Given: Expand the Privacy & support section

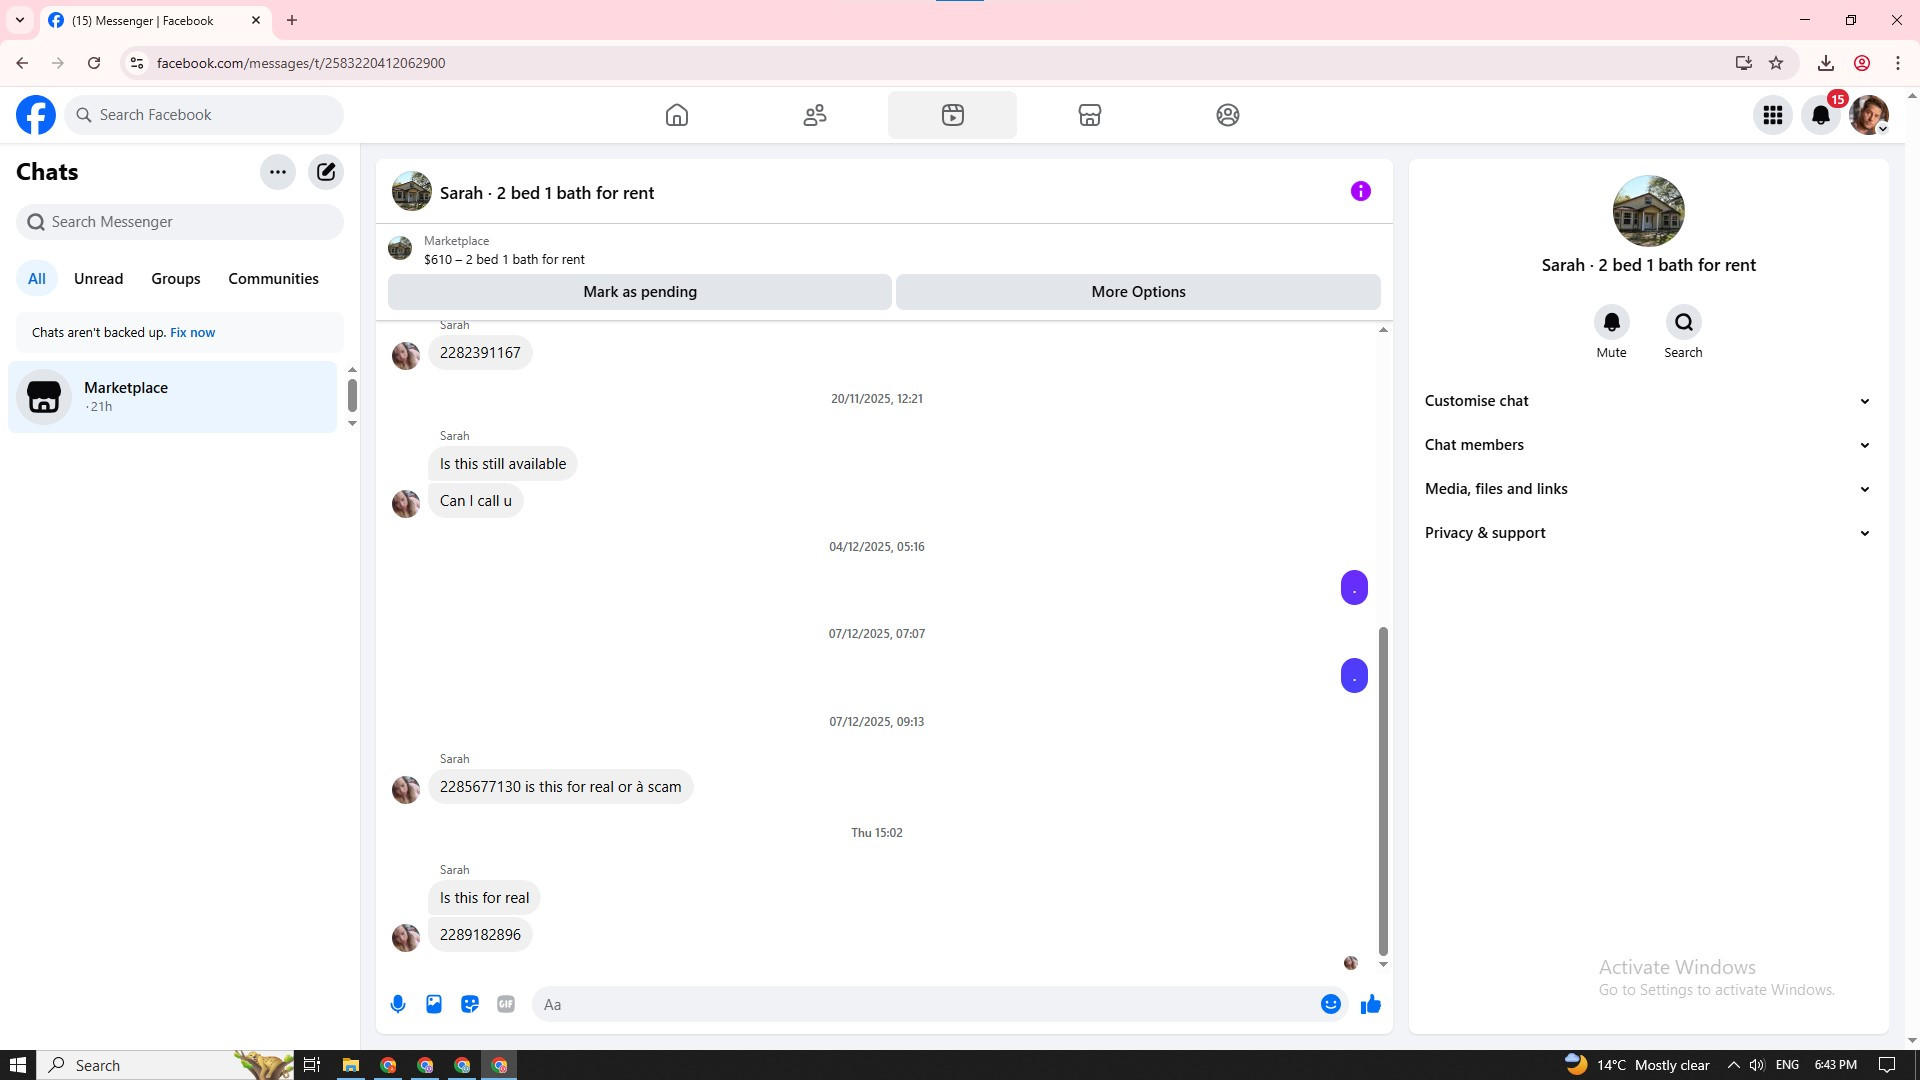Looking at the screenshot, I should [1647, 533].
